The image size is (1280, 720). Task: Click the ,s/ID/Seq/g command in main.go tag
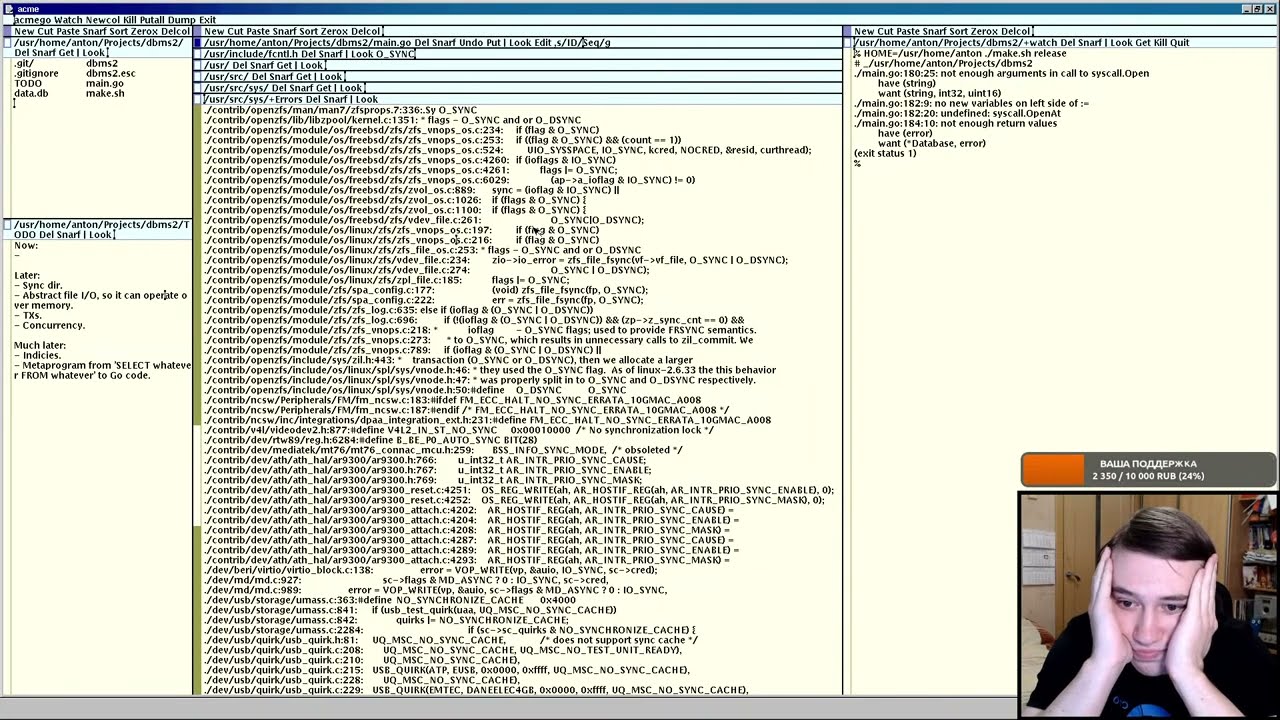pyautogui.click(x=582, y=43)
